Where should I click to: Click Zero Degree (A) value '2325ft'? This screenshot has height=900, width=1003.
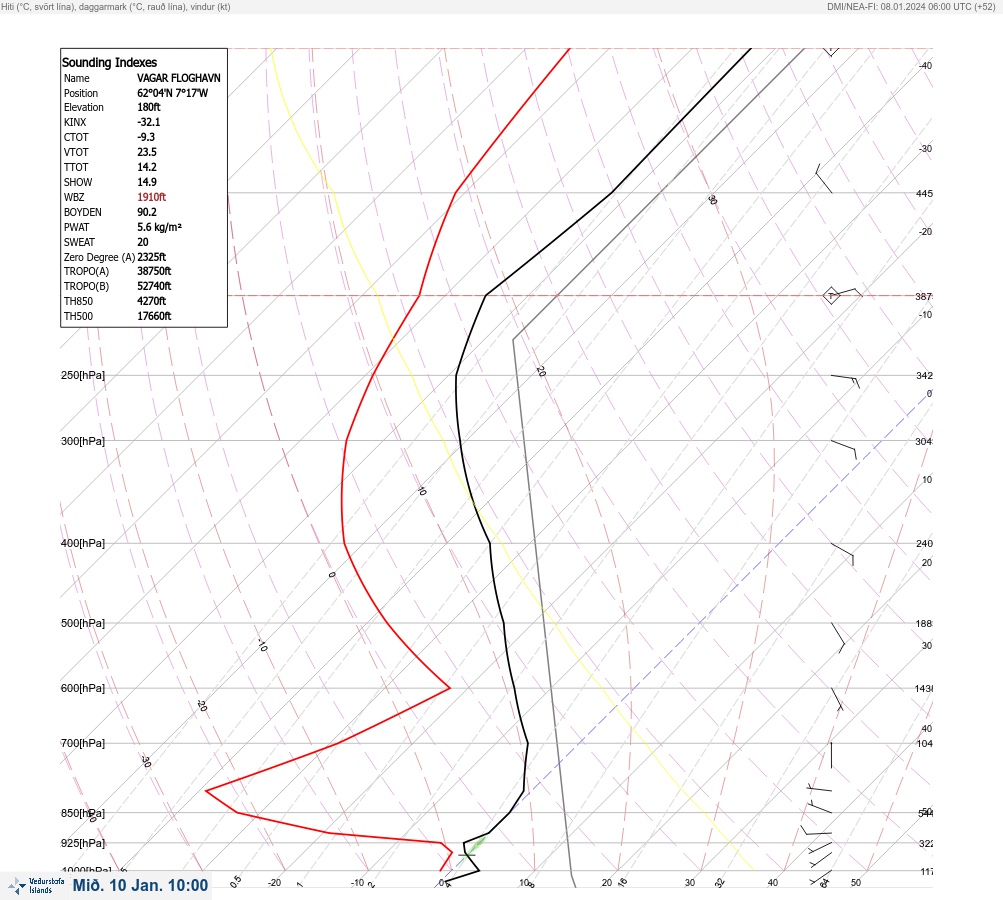[x=152, y=257]
